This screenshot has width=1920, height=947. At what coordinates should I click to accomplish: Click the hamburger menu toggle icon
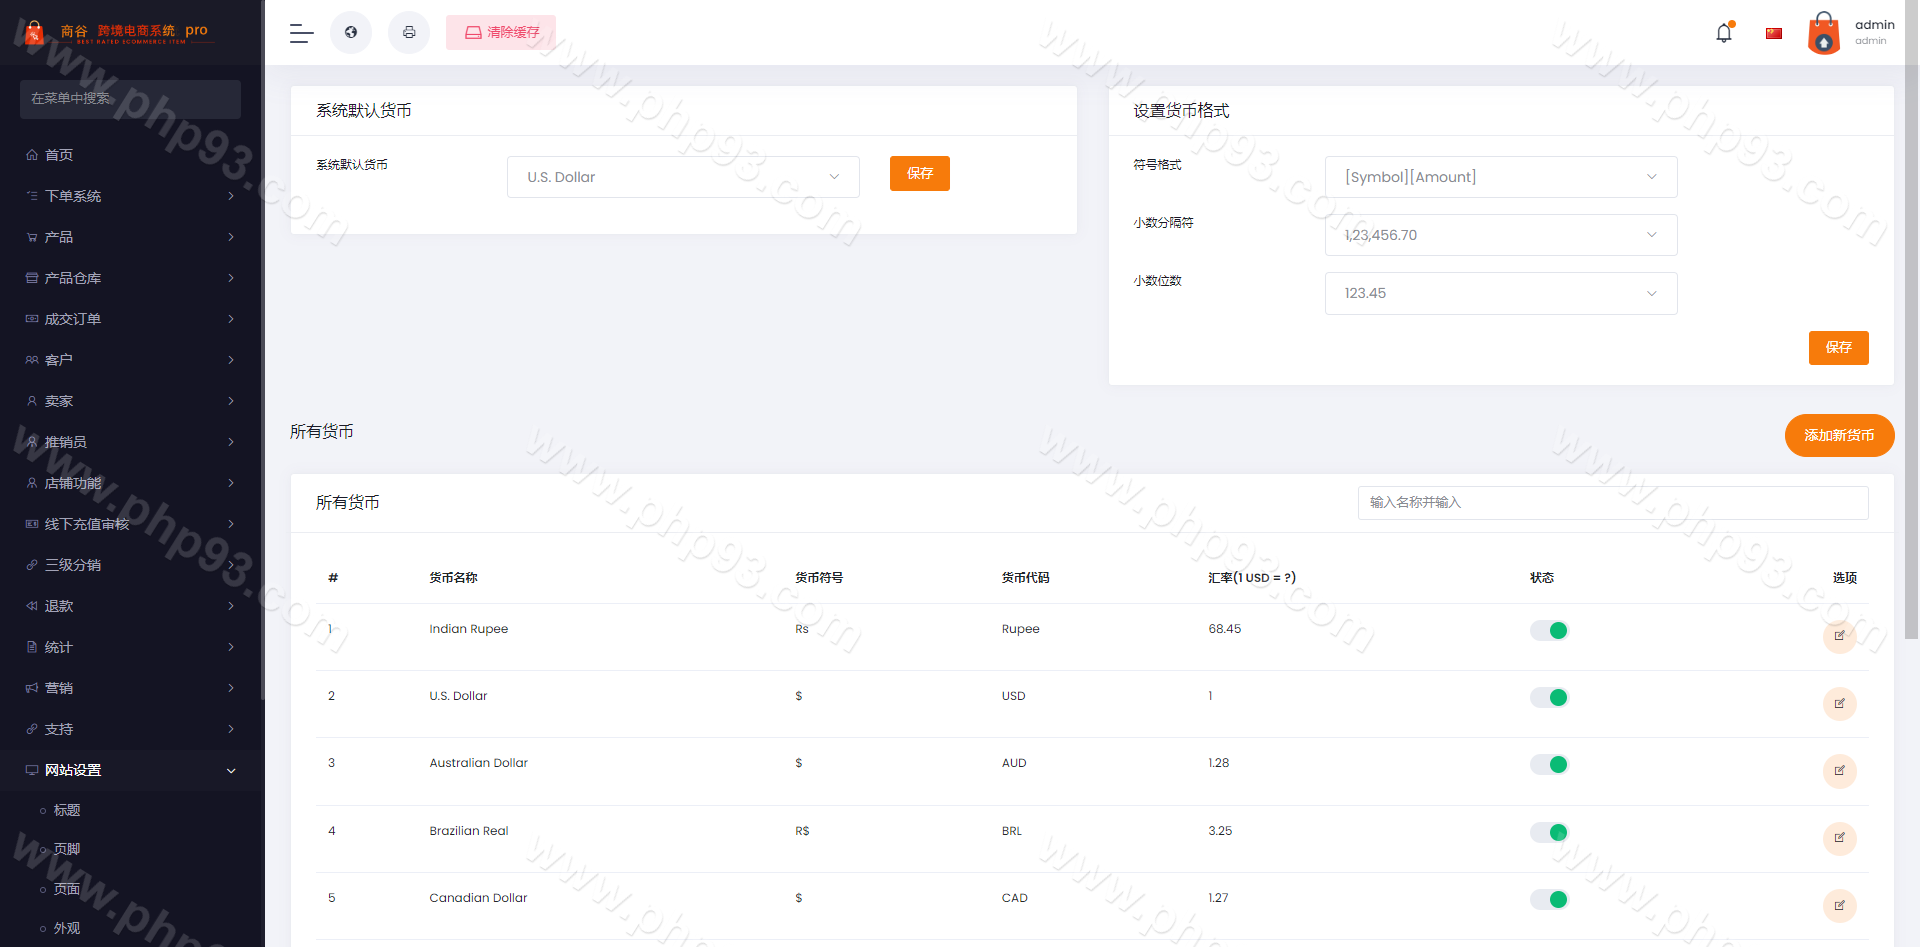click(301, 33)
